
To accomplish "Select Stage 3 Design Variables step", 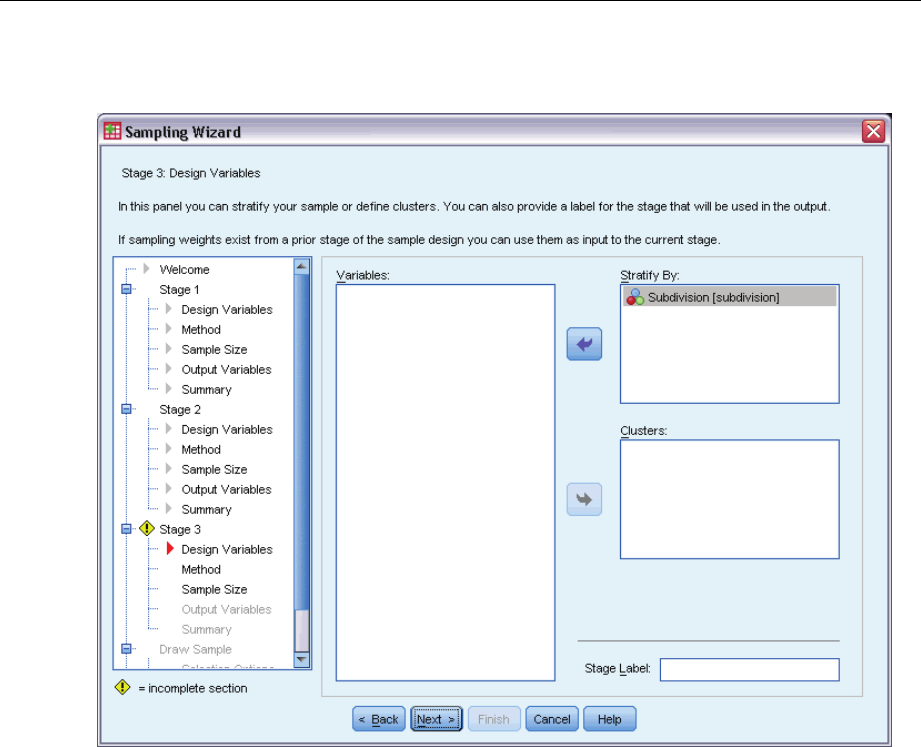I will click(227, 549).
